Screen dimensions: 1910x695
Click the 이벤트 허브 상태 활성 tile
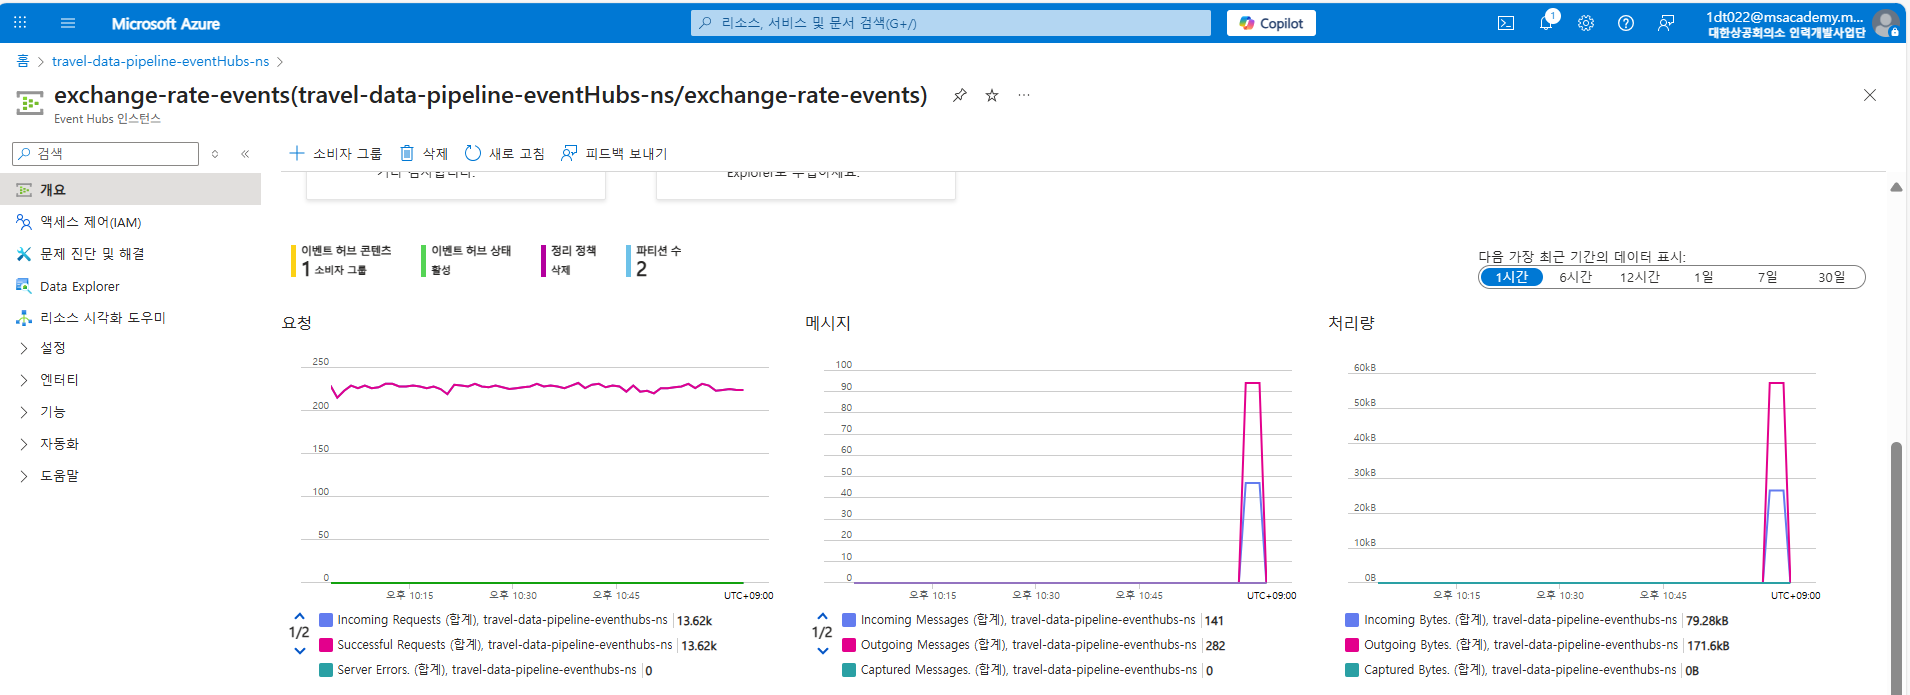pos(468,260)
